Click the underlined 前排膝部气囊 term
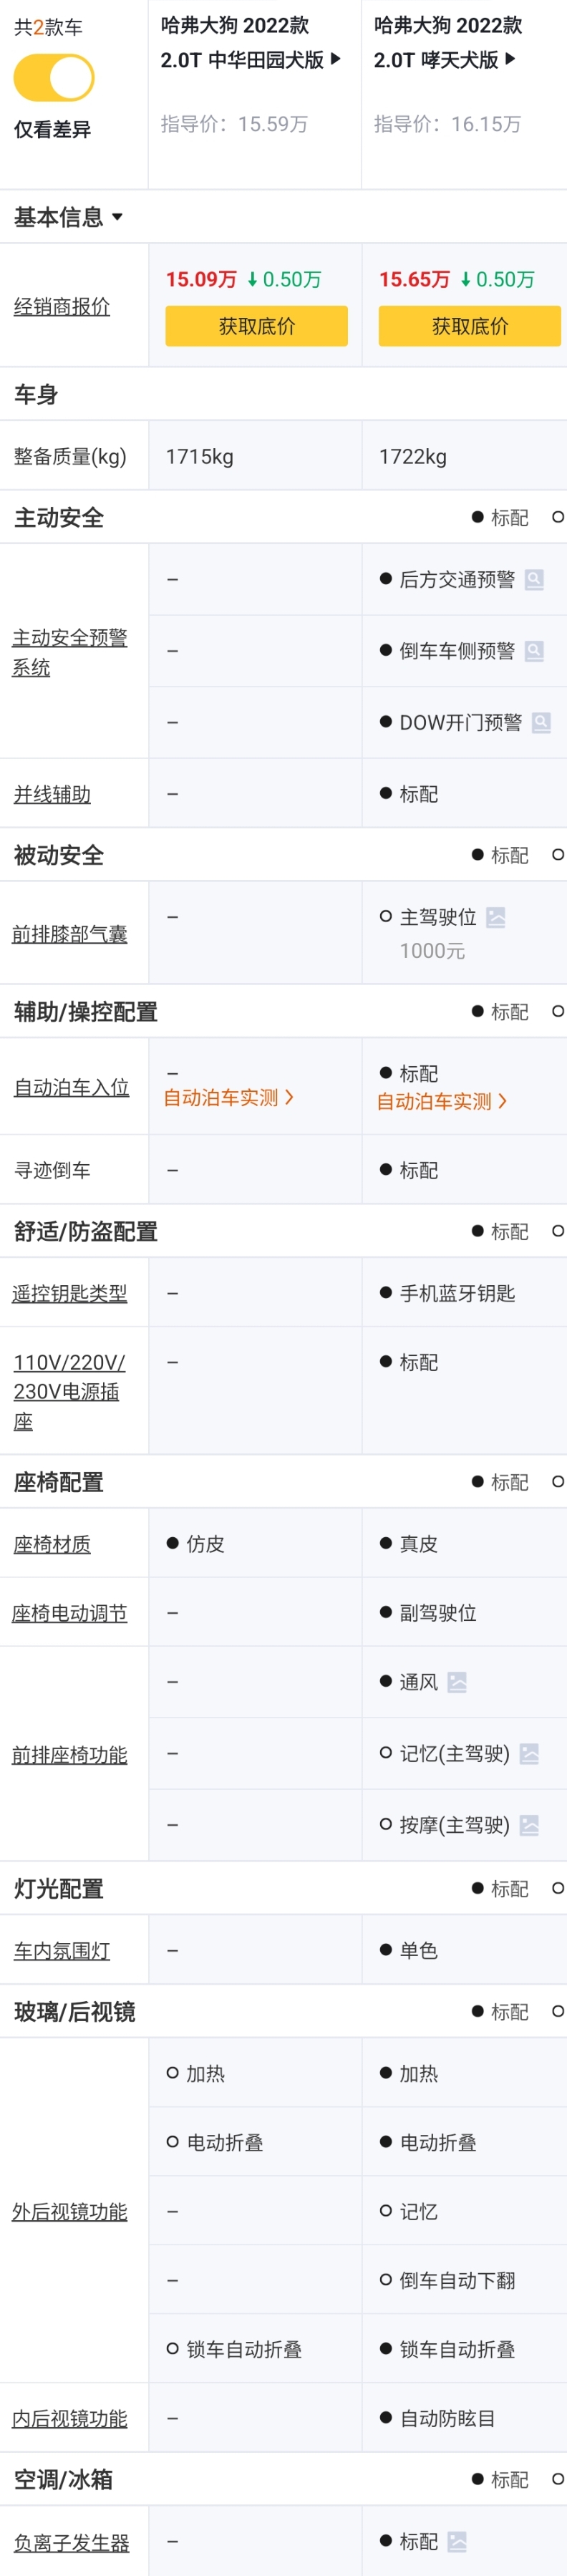The width and height of the screenshot is (567, 2576). coord(67,931)
